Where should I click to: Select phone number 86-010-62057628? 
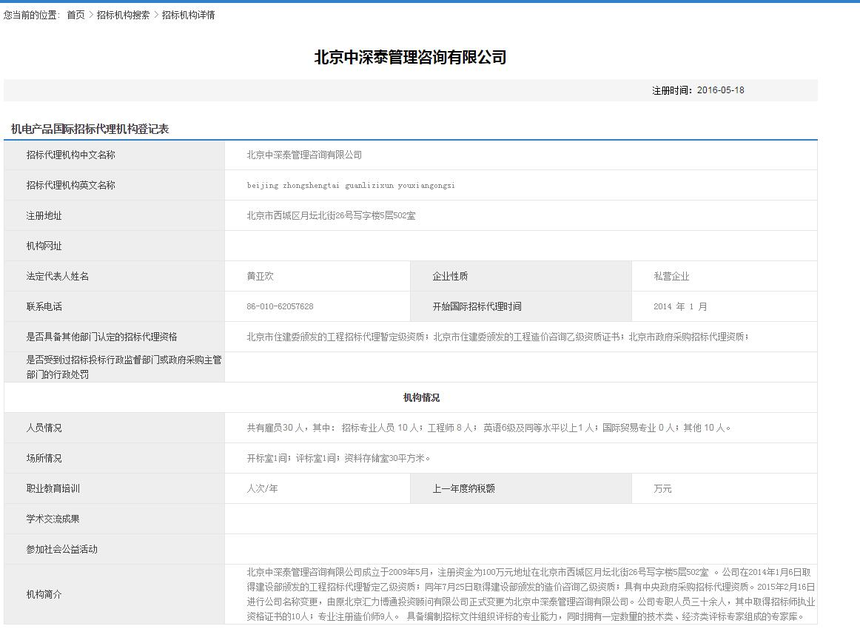click(280, 306)
